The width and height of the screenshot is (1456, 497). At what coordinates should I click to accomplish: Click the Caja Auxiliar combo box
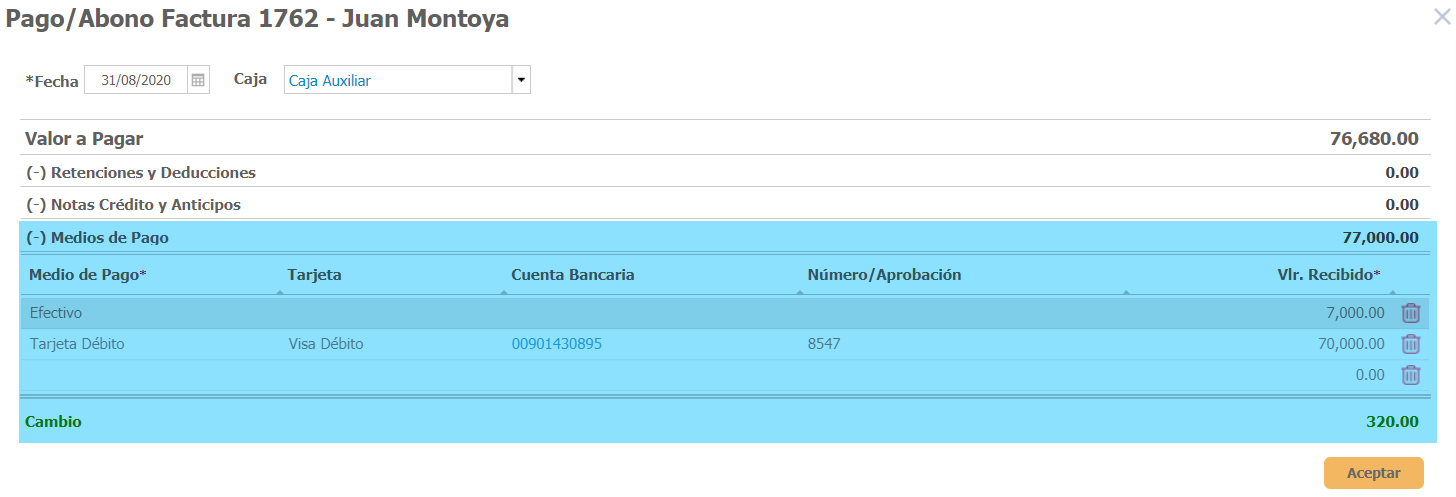point(397,80)
